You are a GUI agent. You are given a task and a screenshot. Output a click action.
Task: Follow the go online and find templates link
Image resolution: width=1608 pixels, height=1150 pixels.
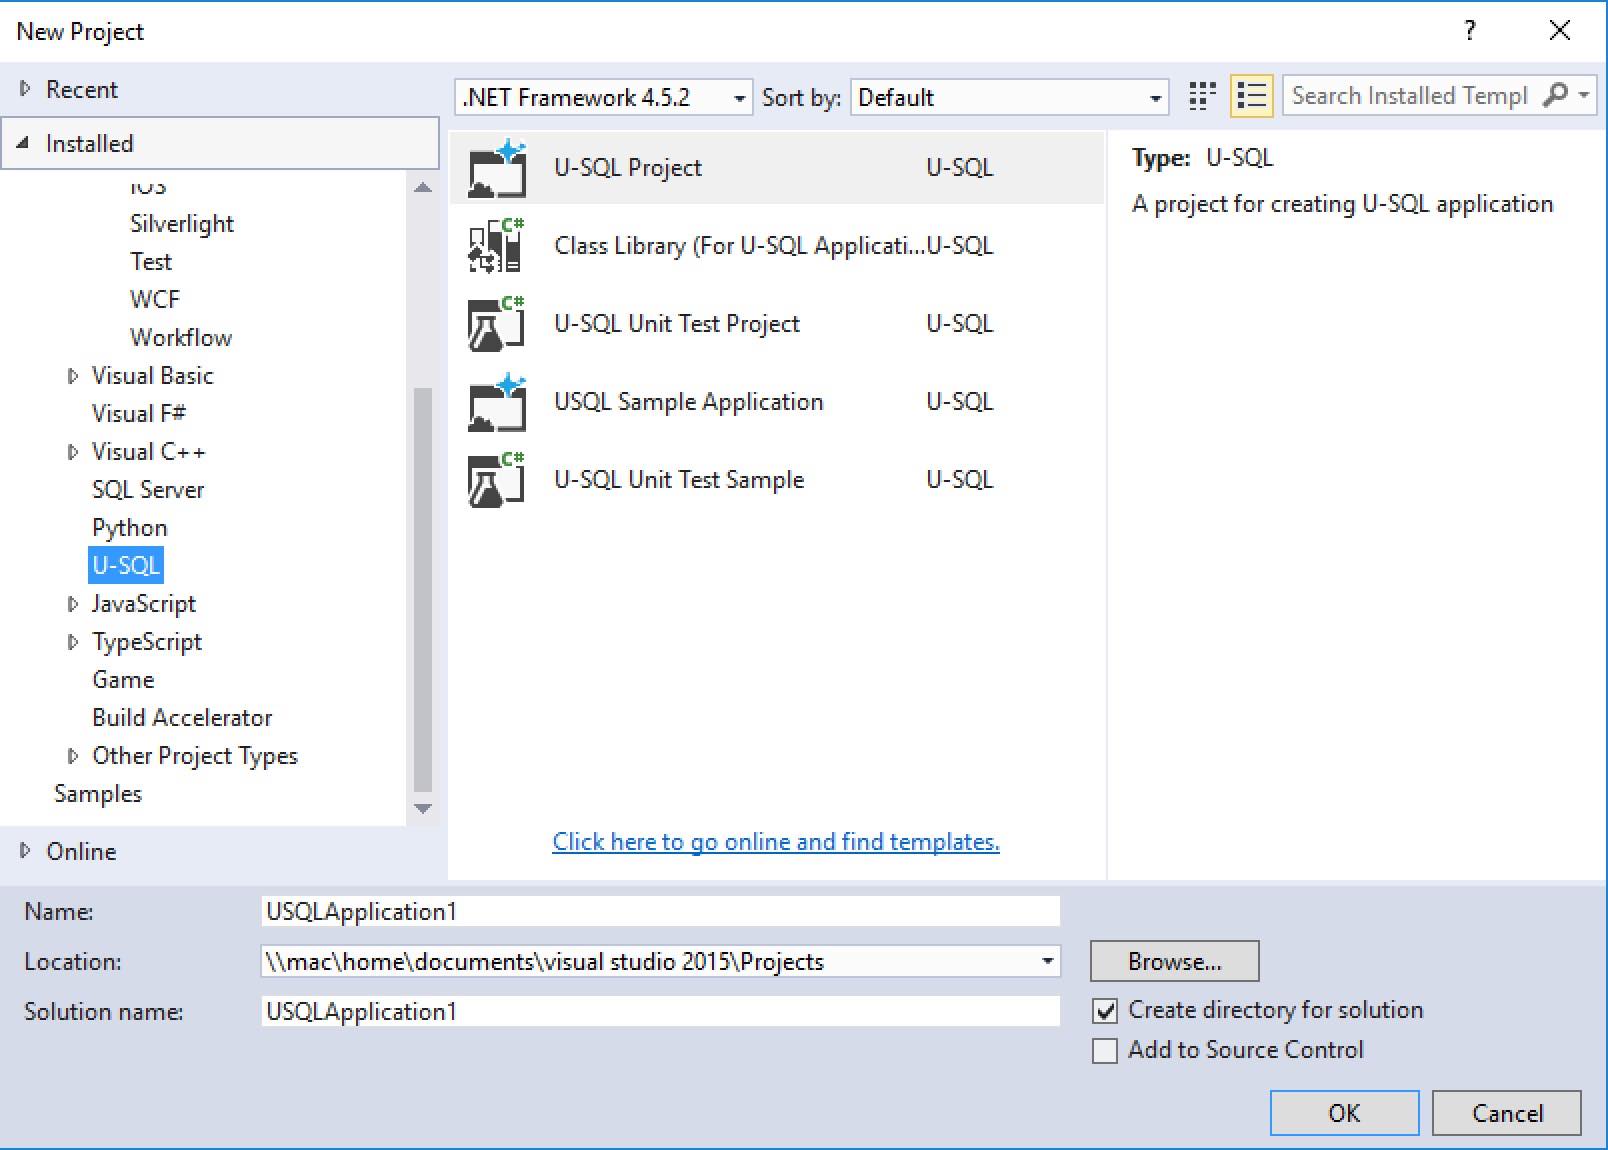776,842
